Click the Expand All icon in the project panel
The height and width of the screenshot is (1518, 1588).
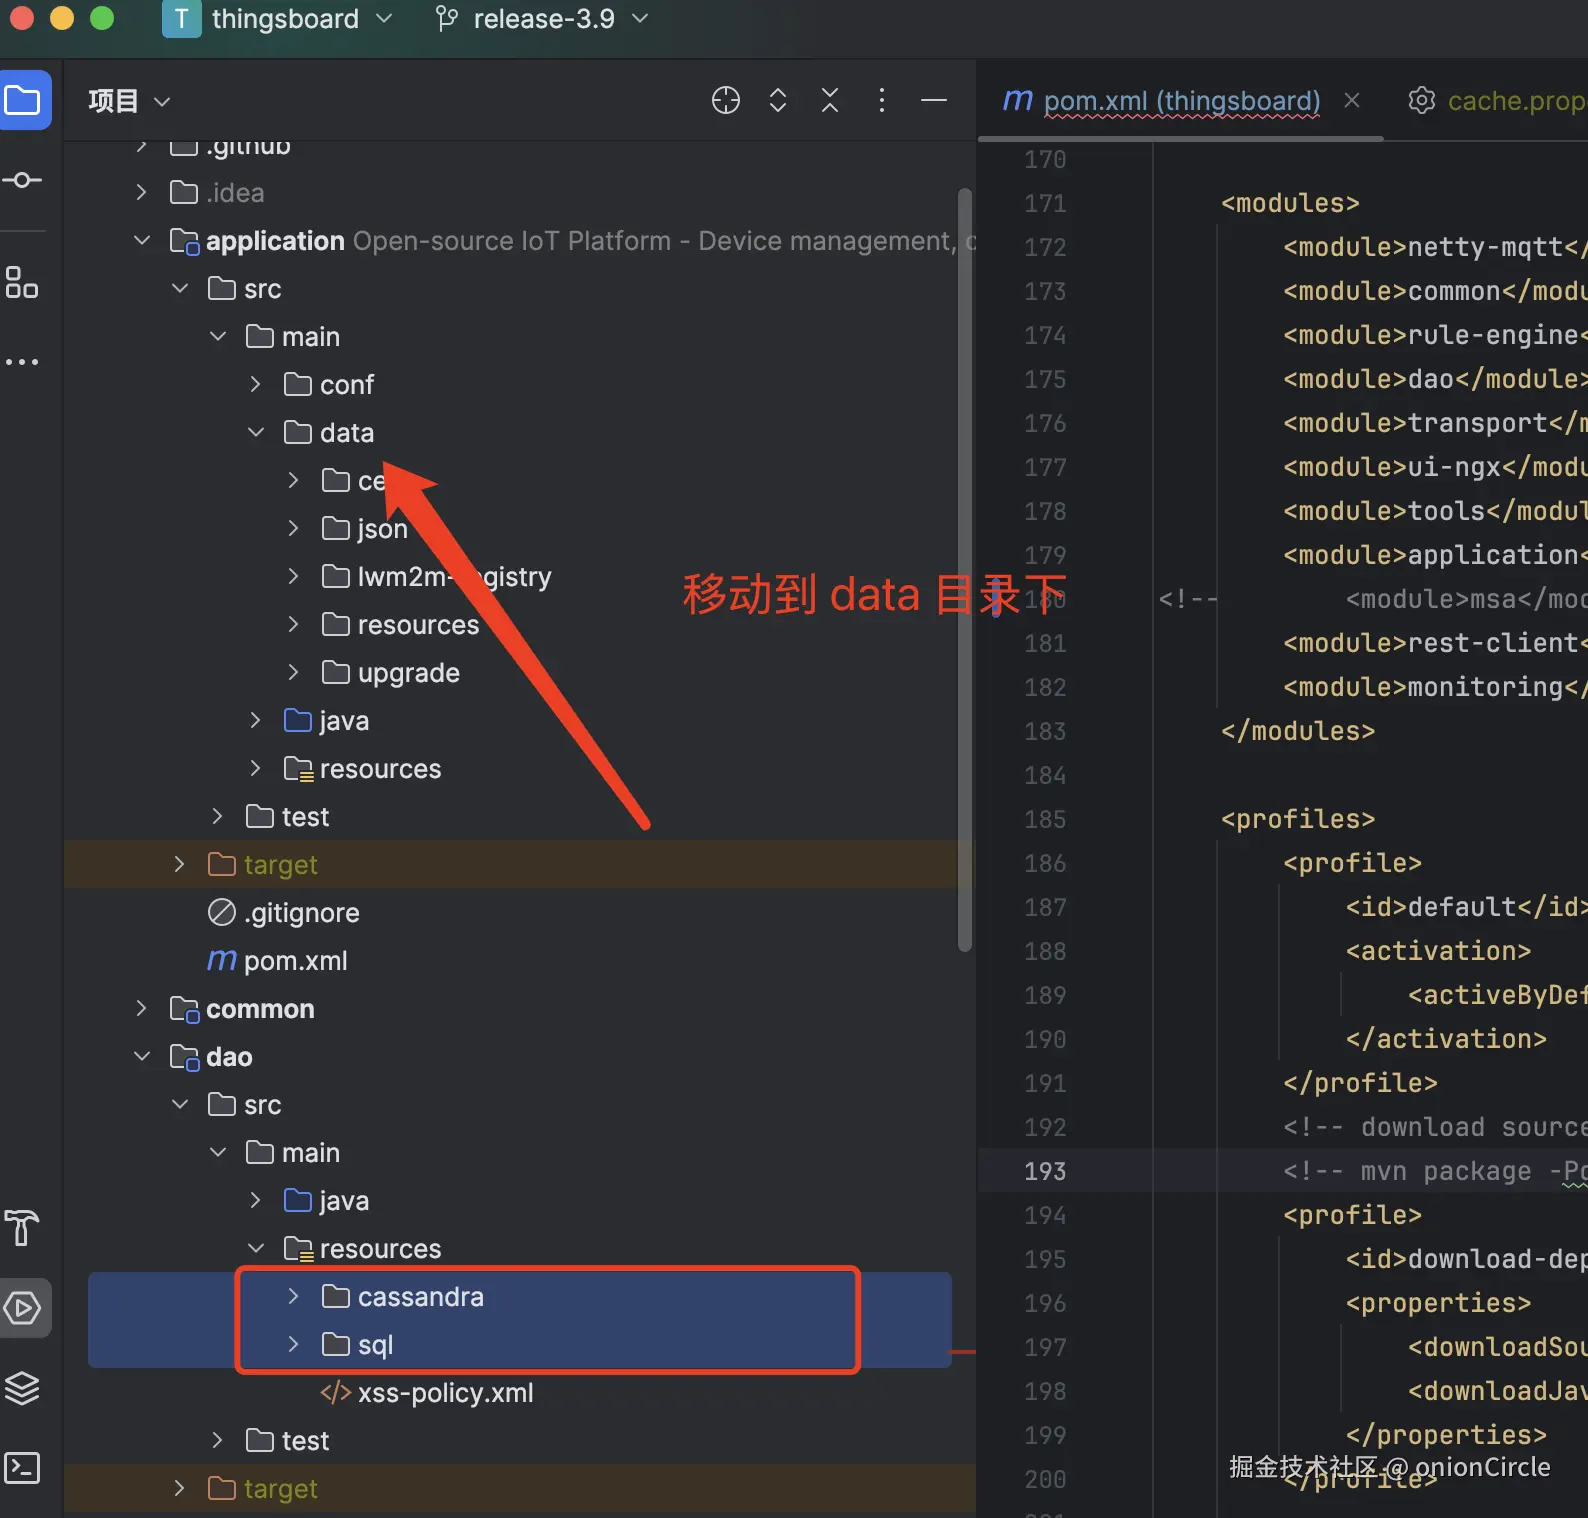point(778,100)
